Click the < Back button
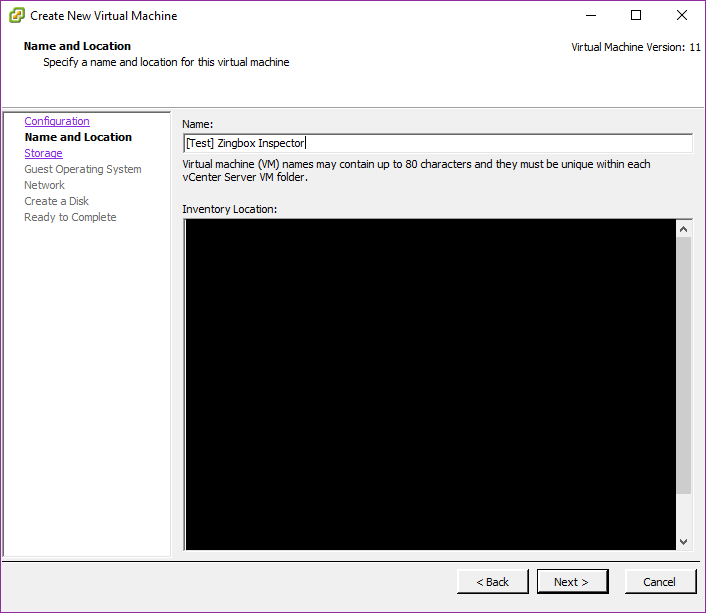The width and height of the screenshot is (706, 613). click(493, 582)
